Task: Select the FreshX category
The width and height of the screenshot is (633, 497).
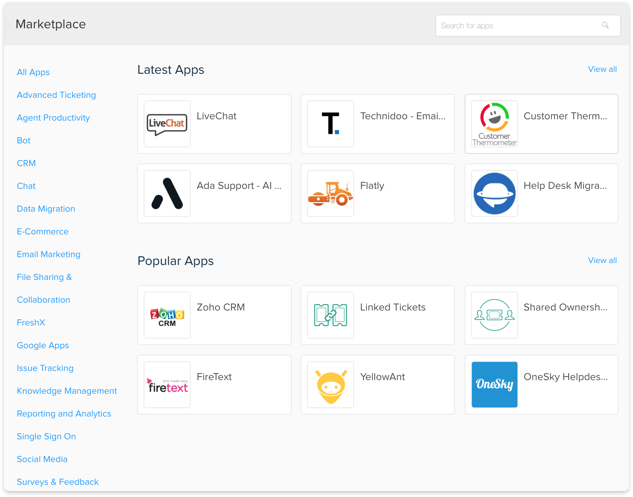Action: (x=31, y=323)
